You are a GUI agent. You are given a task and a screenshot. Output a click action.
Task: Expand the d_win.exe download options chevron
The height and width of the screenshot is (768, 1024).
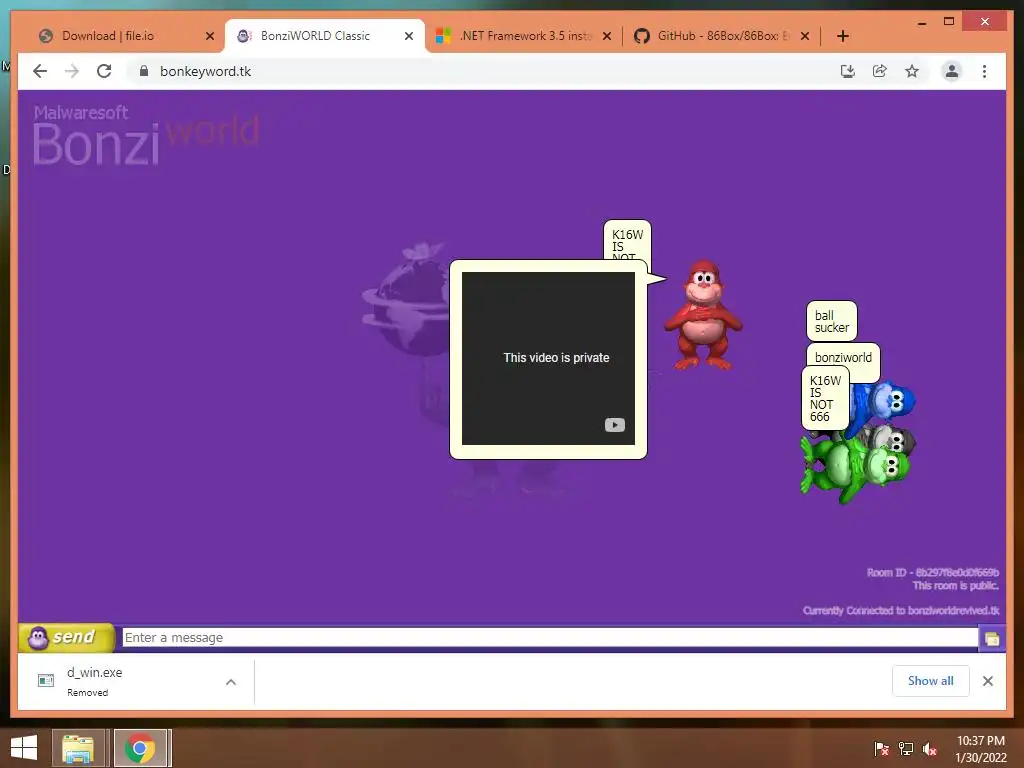(231, 682)
